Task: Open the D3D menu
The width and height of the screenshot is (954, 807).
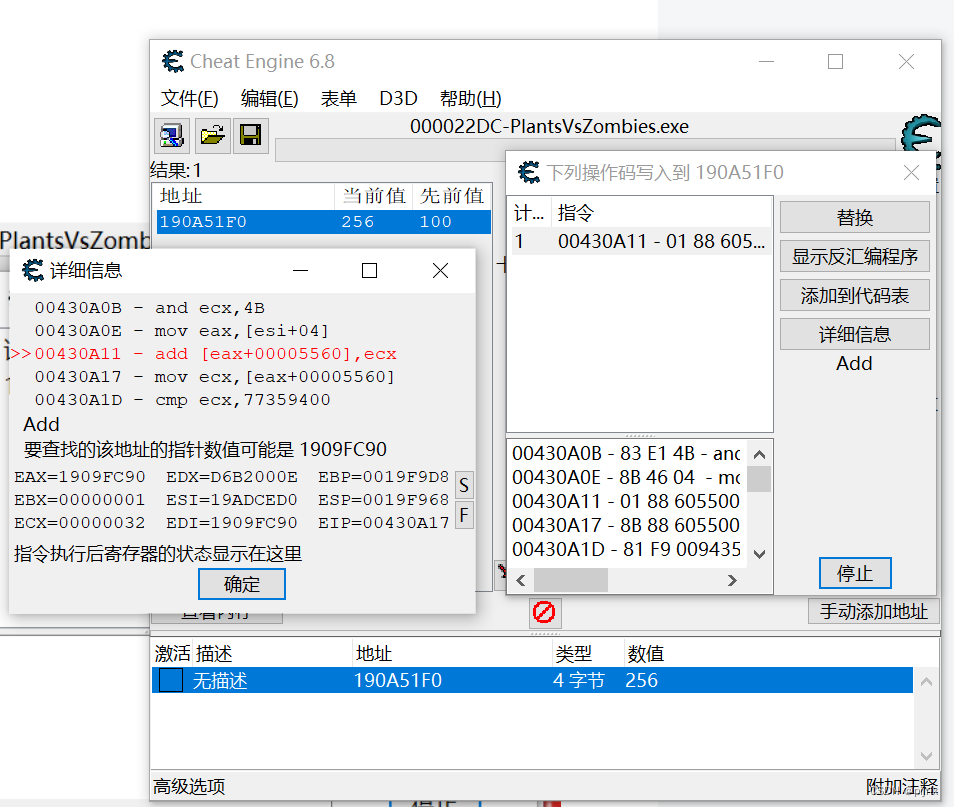Action: click(398, 98)
